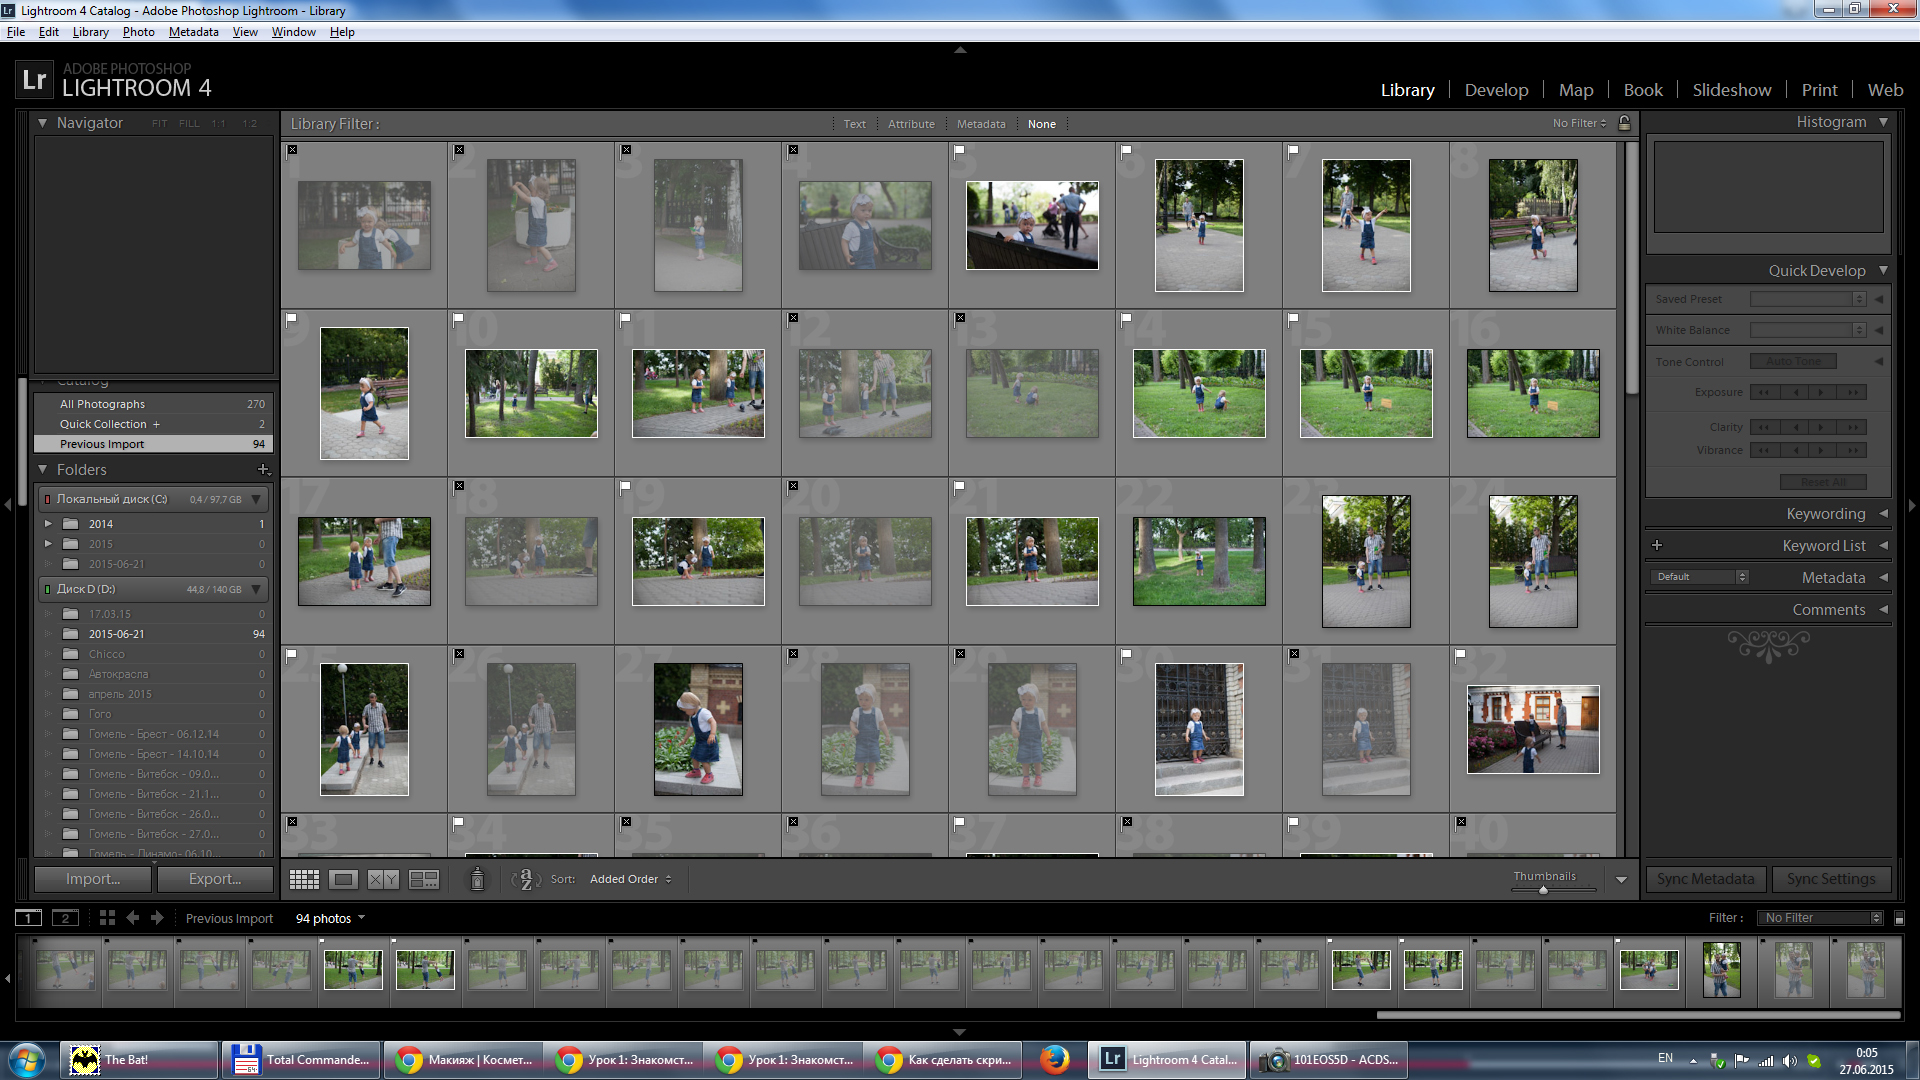Click the Library Filter lock icon

coord(1625,123)
